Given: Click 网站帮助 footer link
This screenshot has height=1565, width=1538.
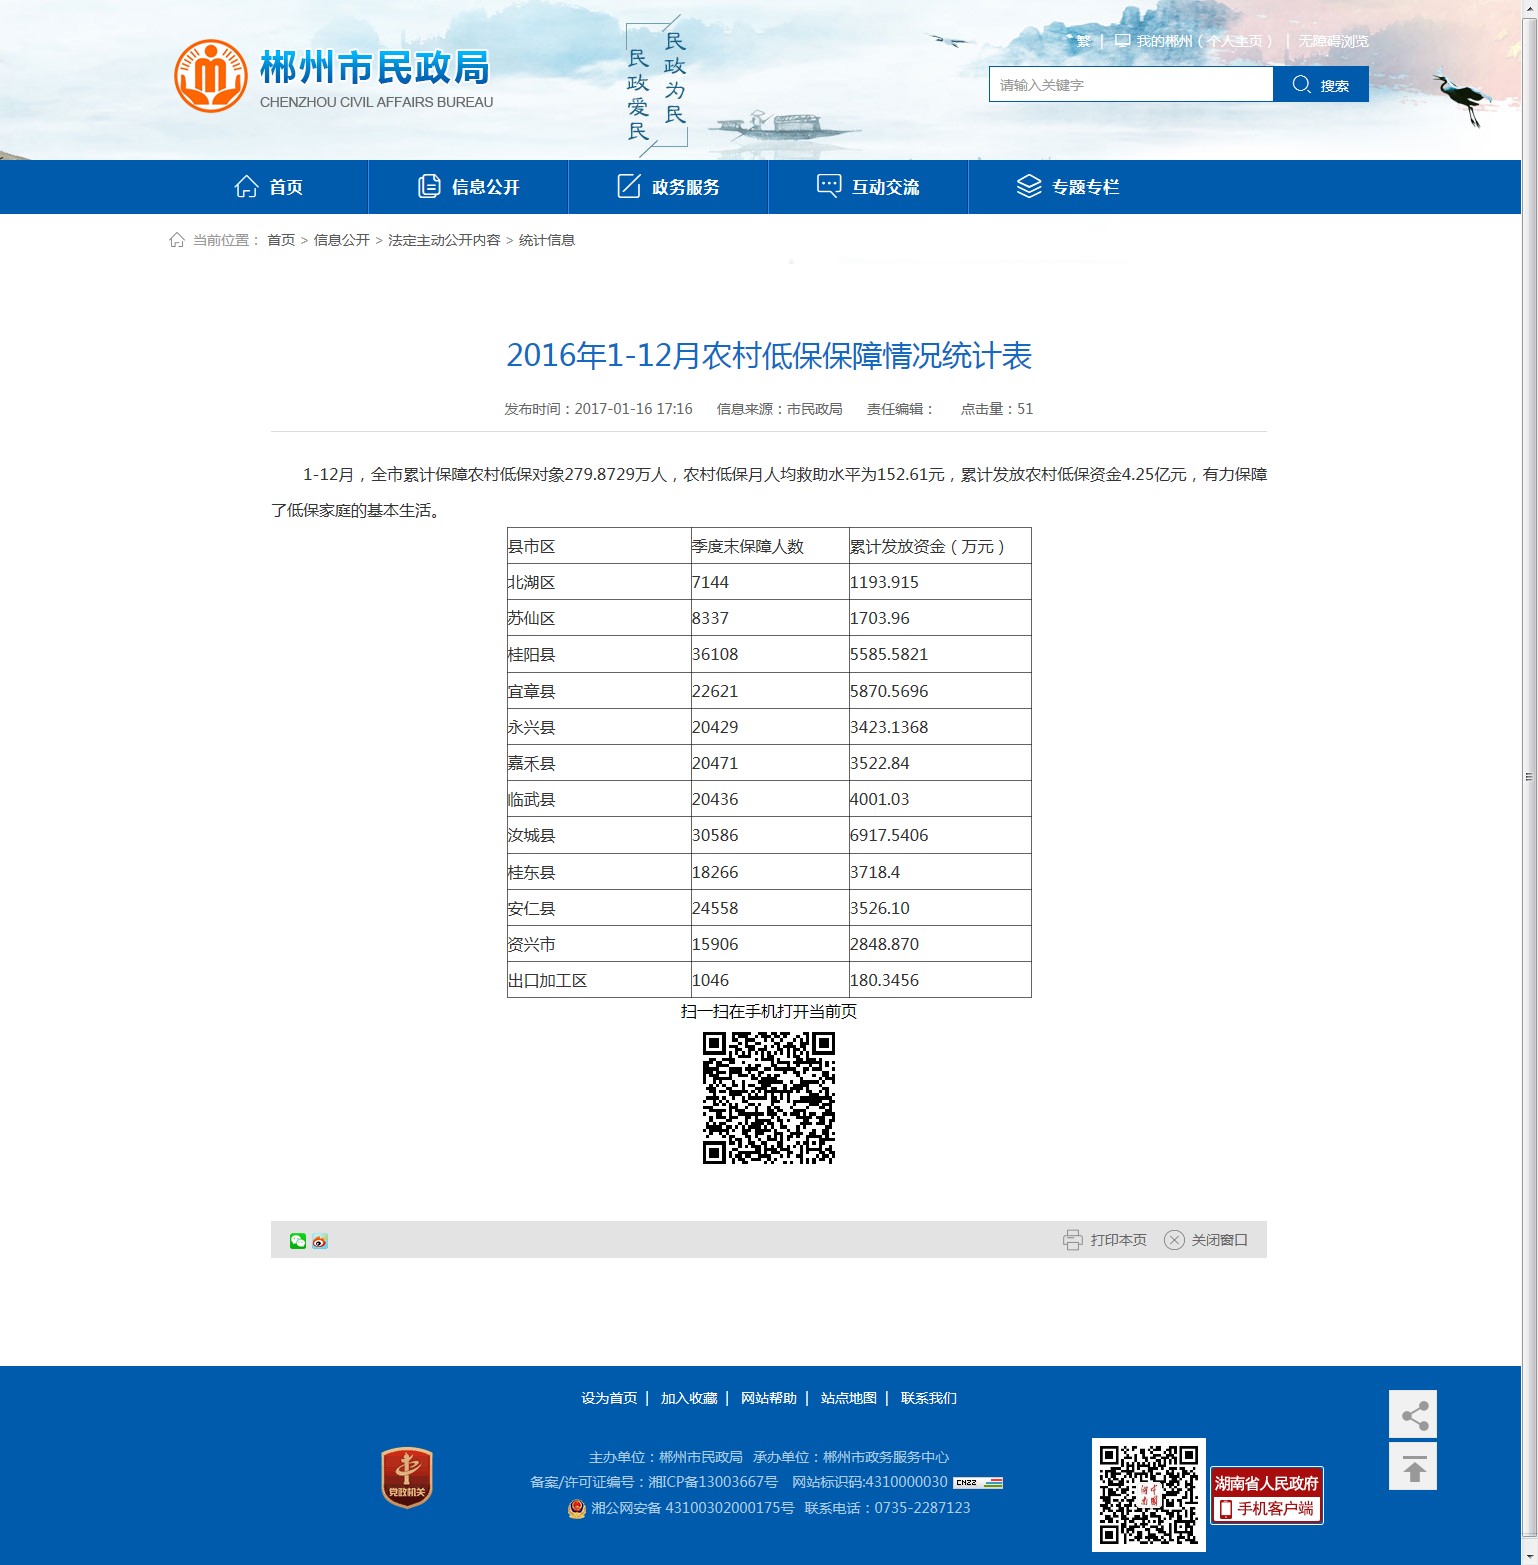Looking at the screenshot, I should click(x=769, y=1398).
